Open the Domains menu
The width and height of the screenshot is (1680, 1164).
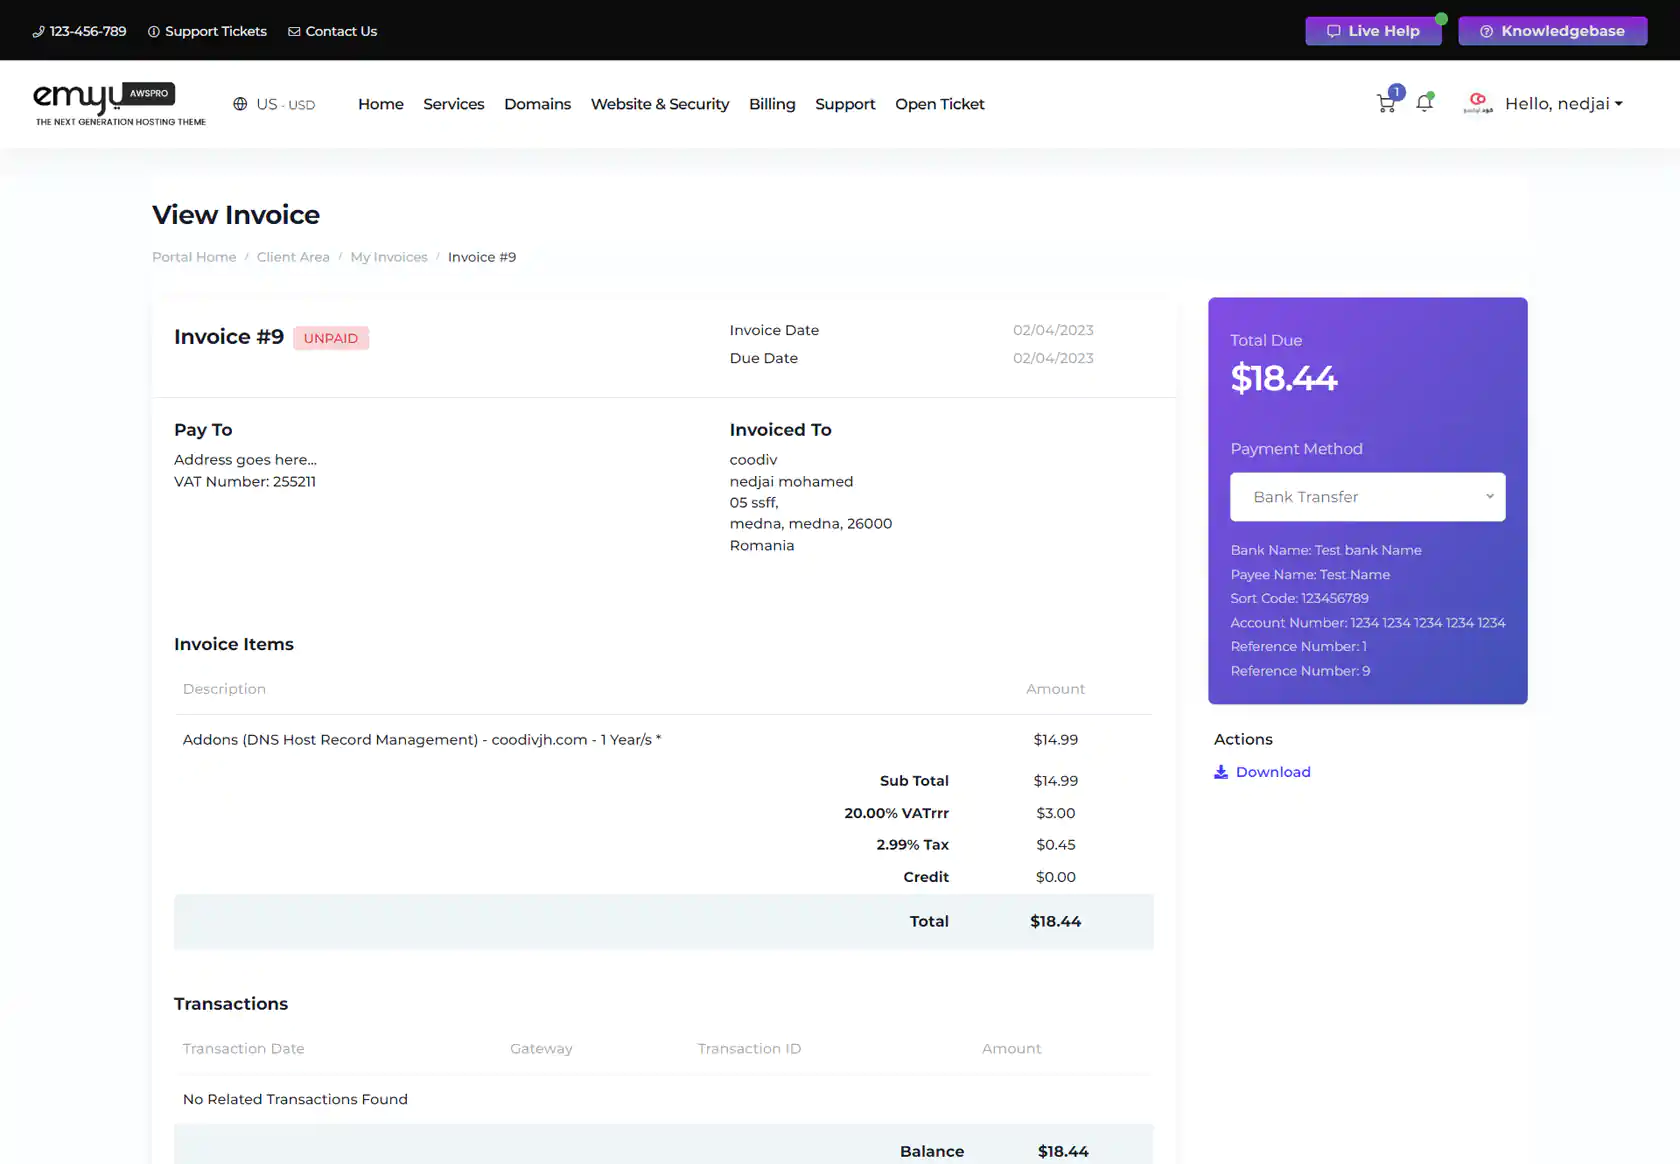click(x=537, y=104)
